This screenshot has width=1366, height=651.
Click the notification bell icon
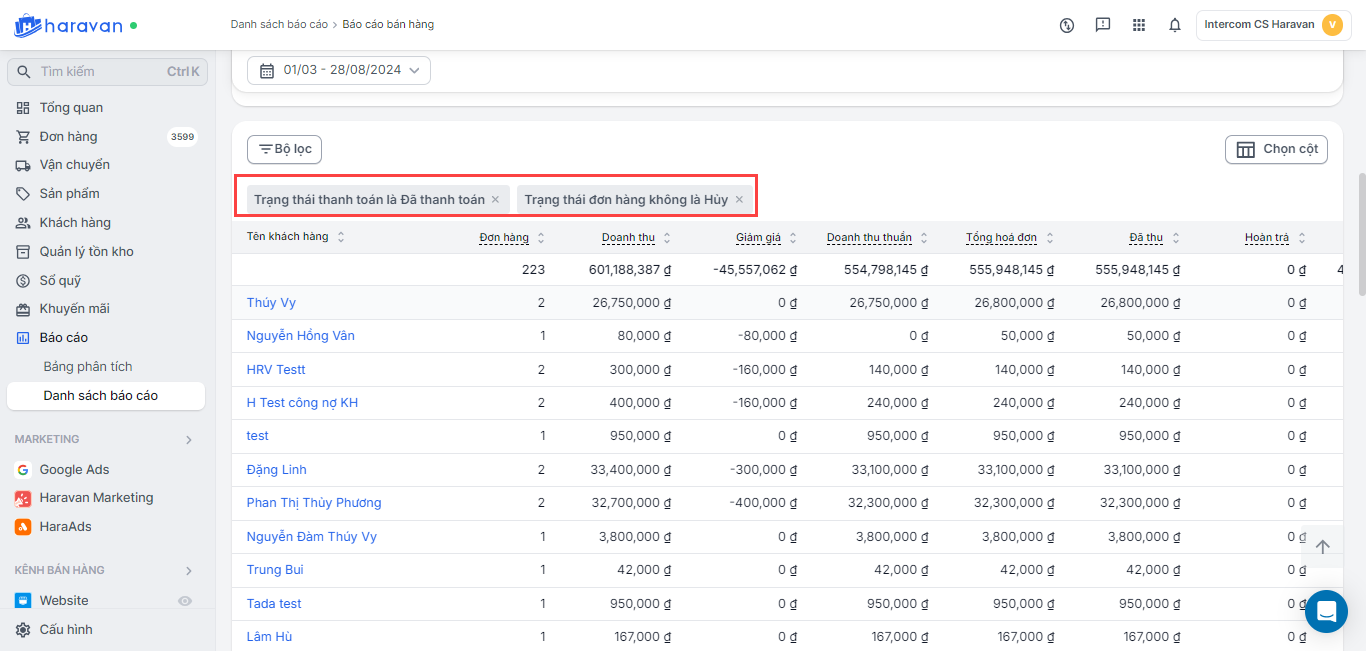pos(1175,25)
